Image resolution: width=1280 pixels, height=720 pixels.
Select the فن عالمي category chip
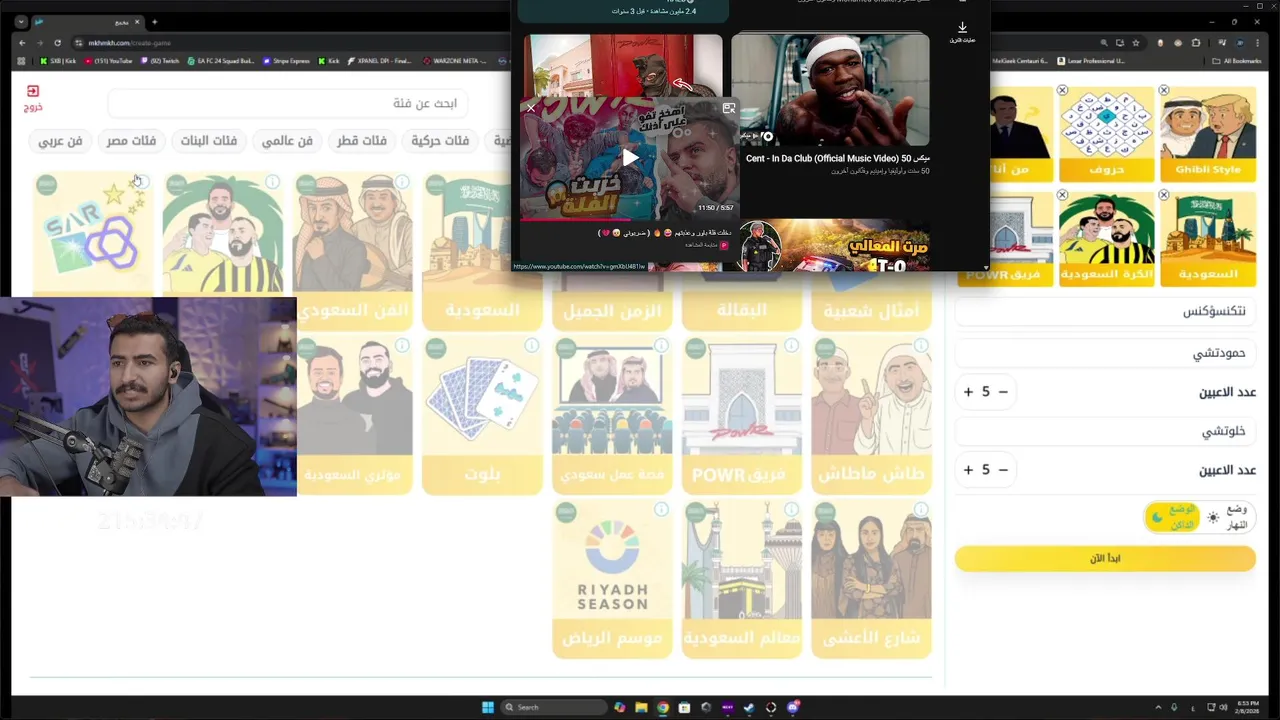coord(287,141)
